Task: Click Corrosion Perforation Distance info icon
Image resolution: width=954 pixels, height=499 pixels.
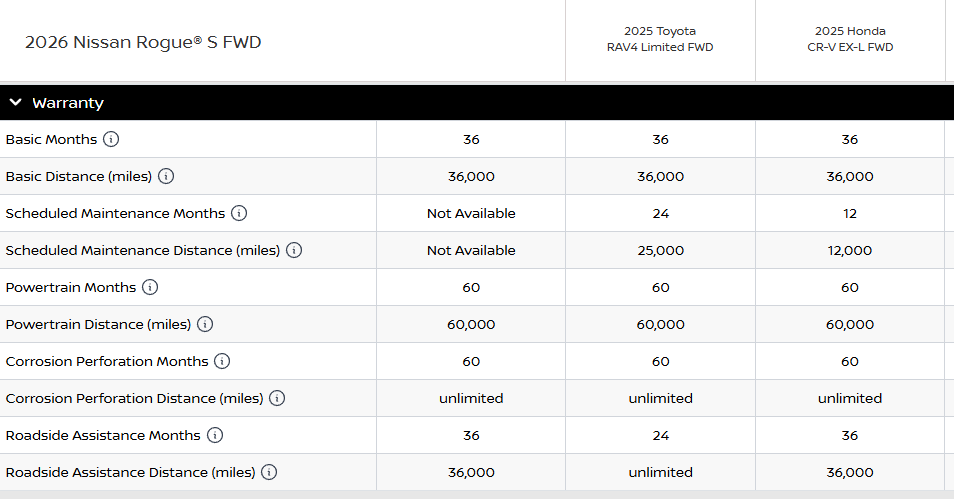Action: coord(277,398)
